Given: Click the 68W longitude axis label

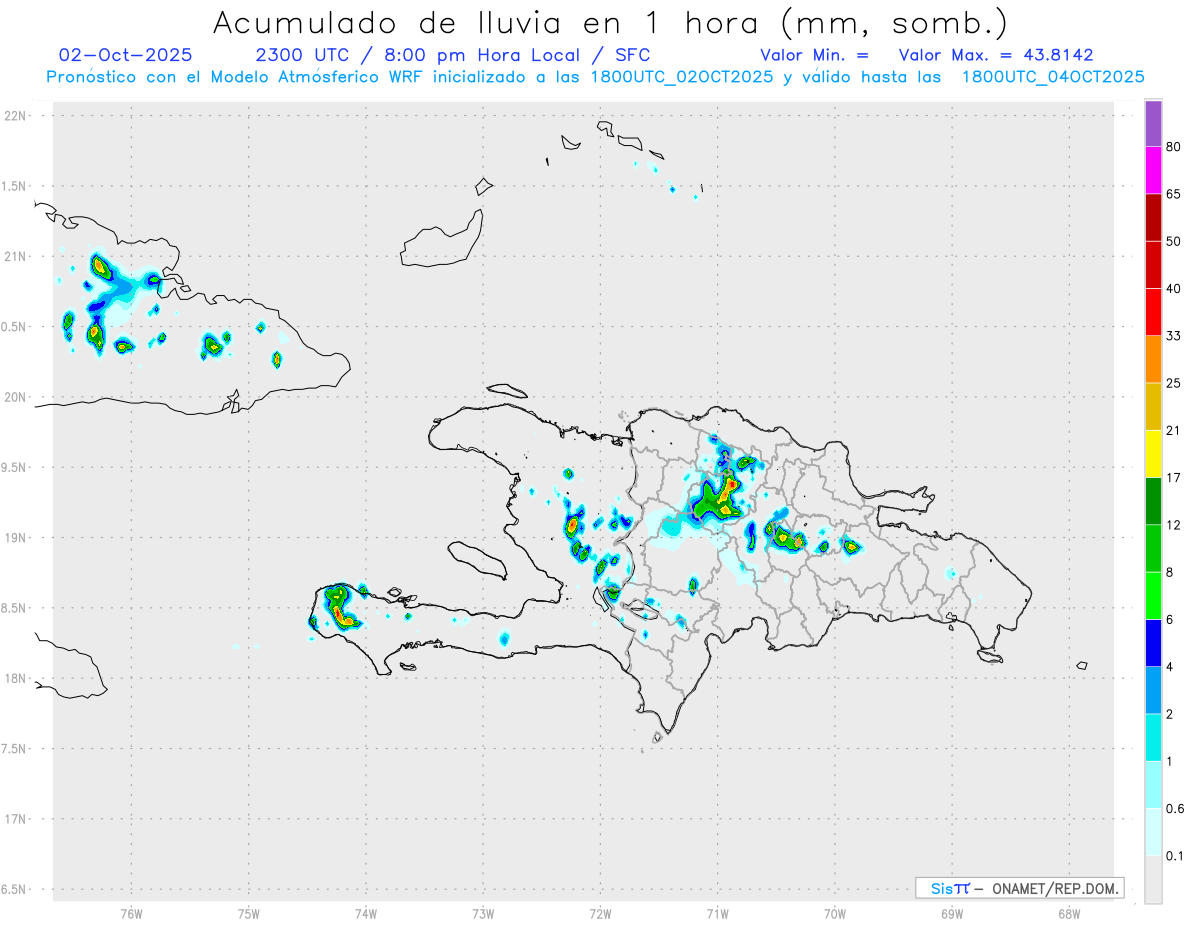Looking at the screenshot, I should click(1069, 913).
